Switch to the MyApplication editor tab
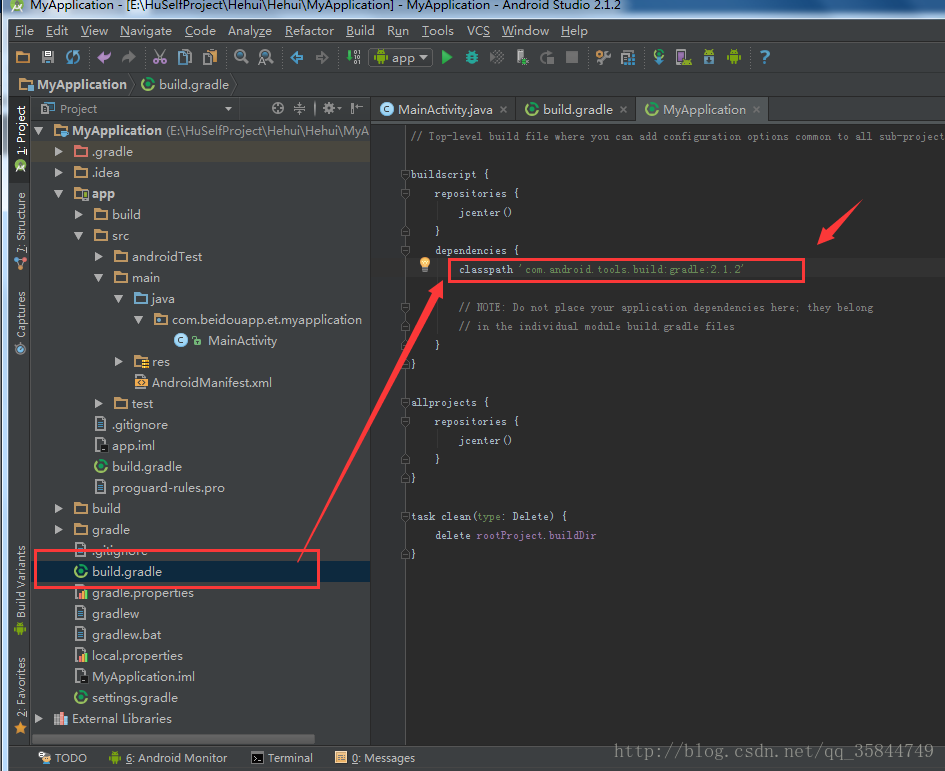This screenshot has height=771, width=945. coord(704,110)
